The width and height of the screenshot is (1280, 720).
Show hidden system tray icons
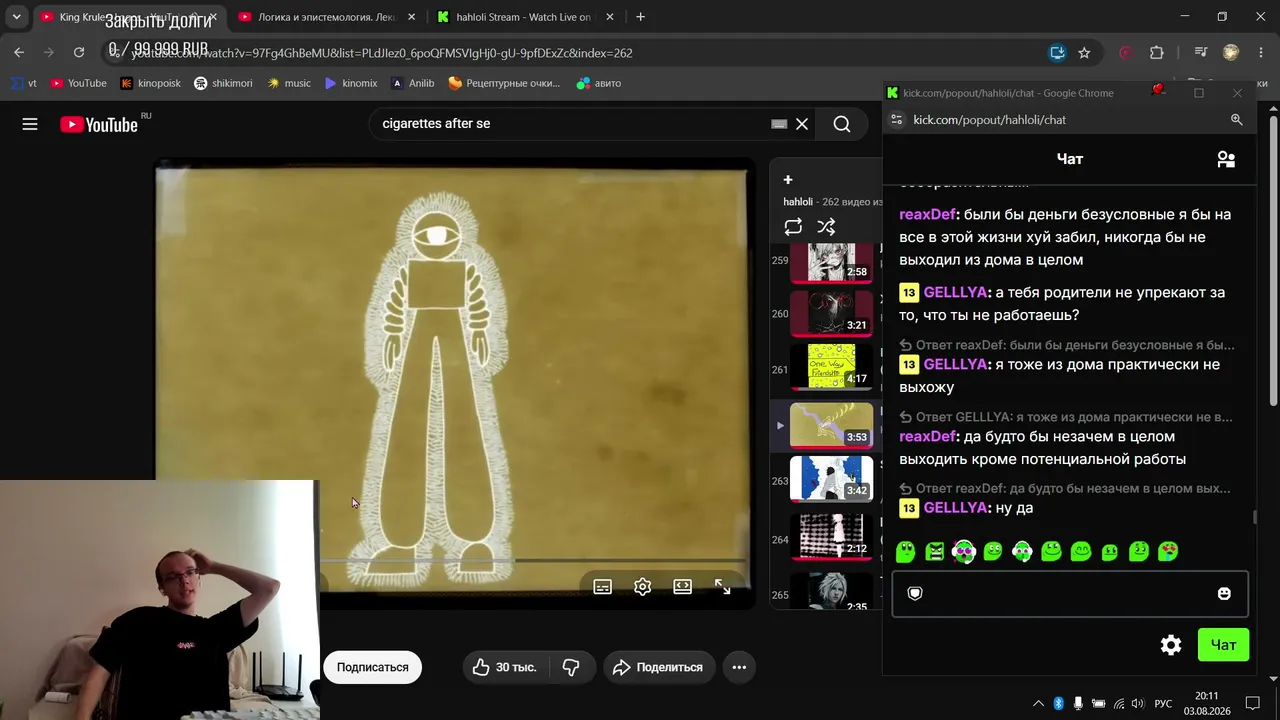click(1038, 703)
